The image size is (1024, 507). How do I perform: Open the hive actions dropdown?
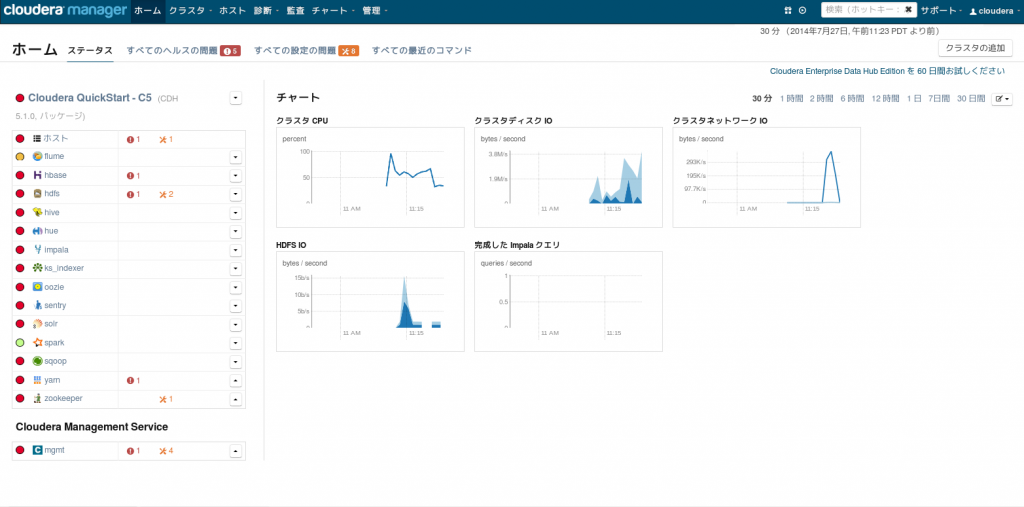point(236,212)
